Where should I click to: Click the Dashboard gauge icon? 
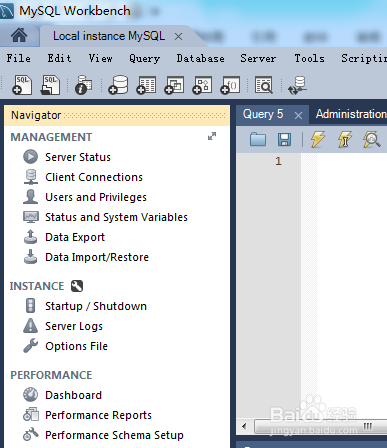point(30,395)
